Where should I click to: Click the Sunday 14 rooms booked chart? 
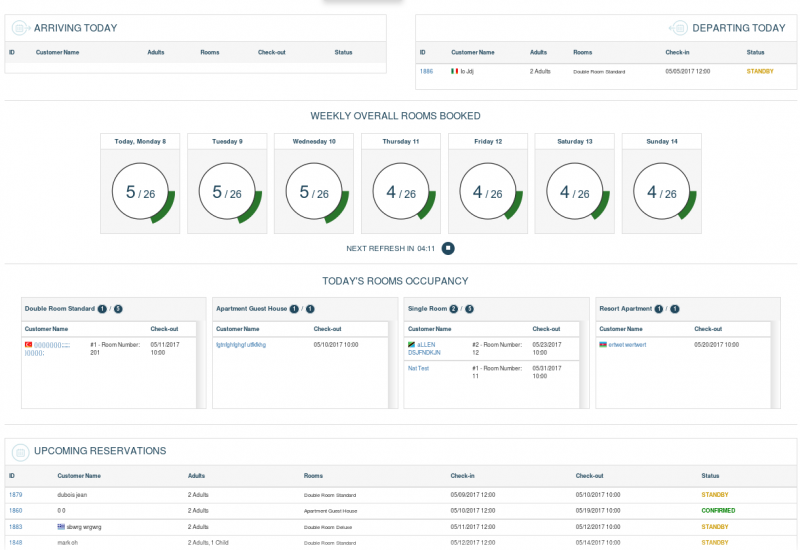(662, 192)
